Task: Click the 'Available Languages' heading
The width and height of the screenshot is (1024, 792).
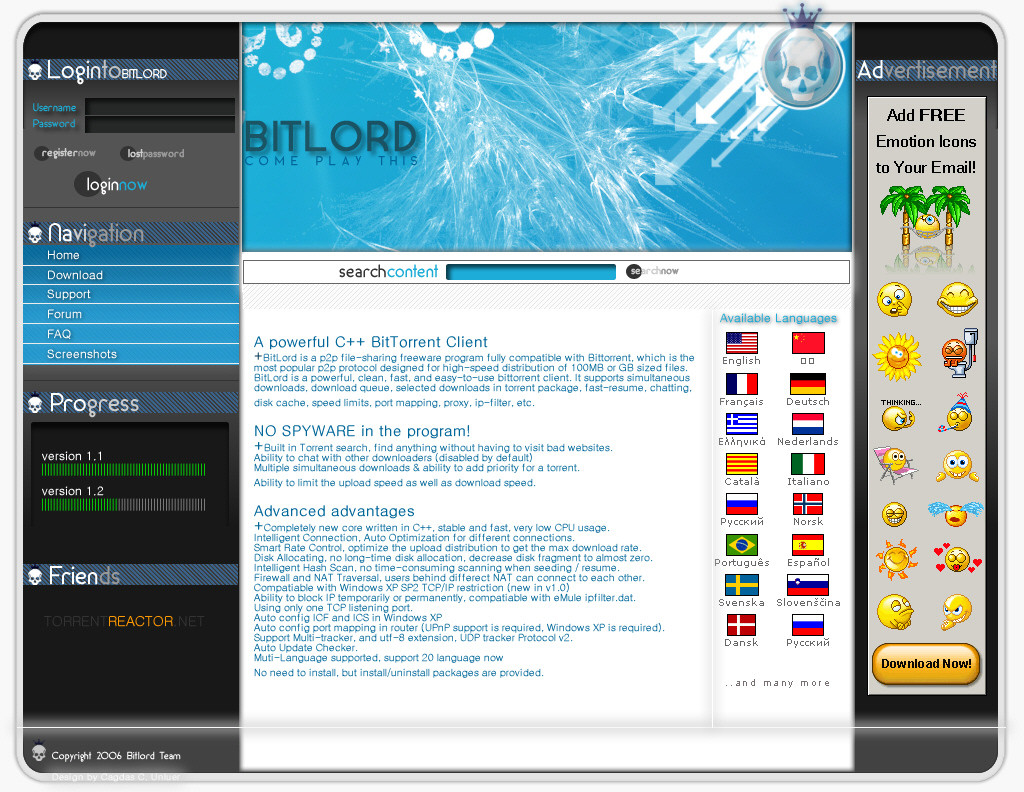Action: (x=778, y=318)
